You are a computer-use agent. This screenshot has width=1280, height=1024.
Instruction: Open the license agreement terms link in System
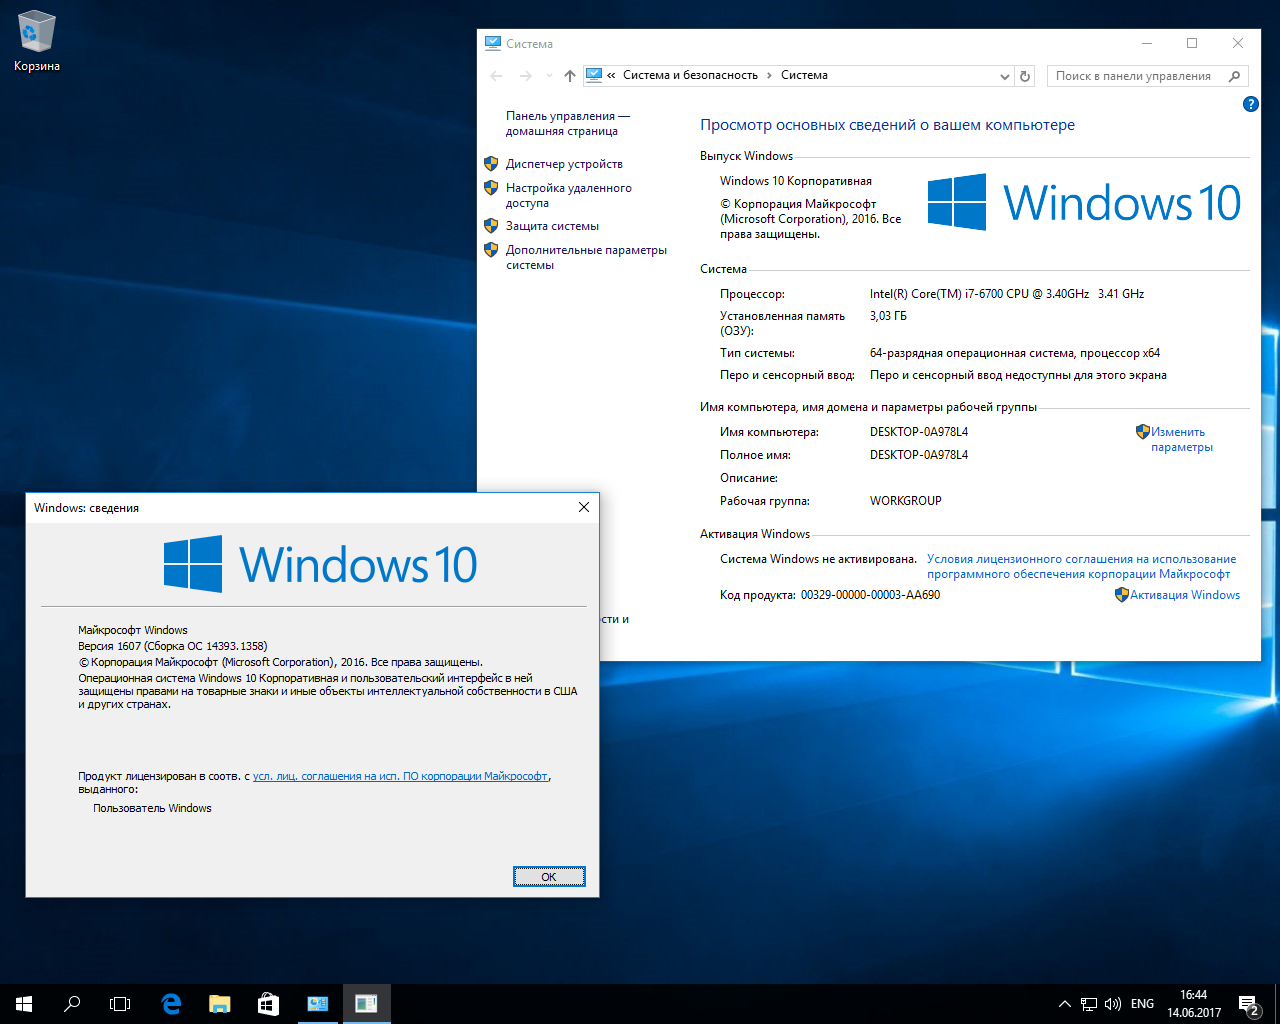(1081, 566)
